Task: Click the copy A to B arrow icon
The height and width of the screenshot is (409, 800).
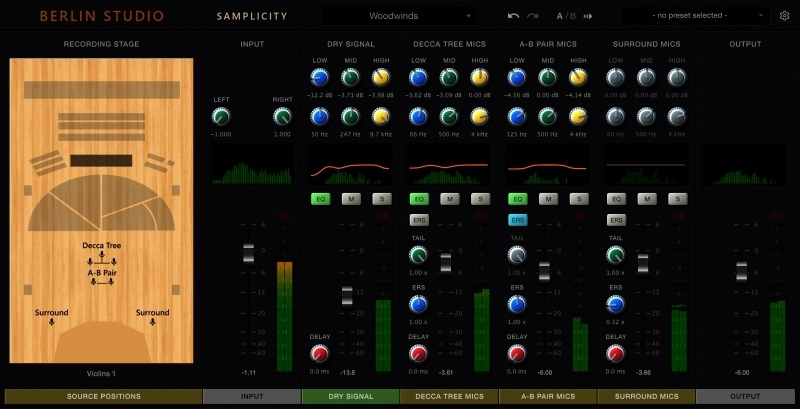Action: [x=588, y=16]
